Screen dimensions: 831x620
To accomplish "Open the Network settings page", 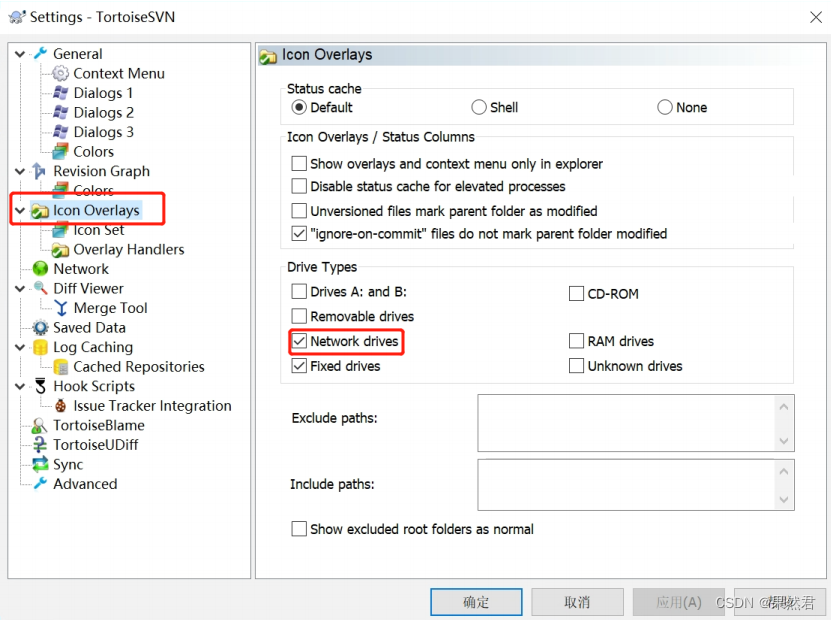I will [x=81, y=269].
